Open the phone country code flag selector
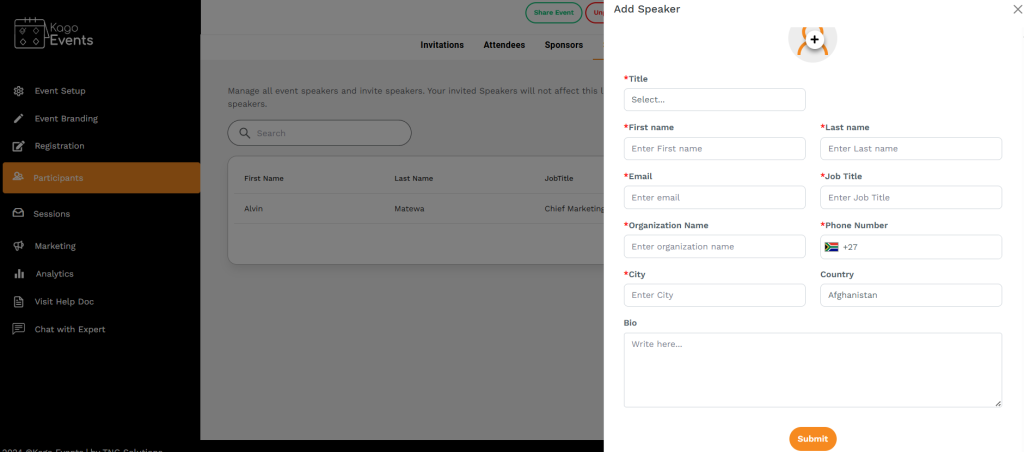This screenshot has width=1024, height=452. tap(831, 247)
